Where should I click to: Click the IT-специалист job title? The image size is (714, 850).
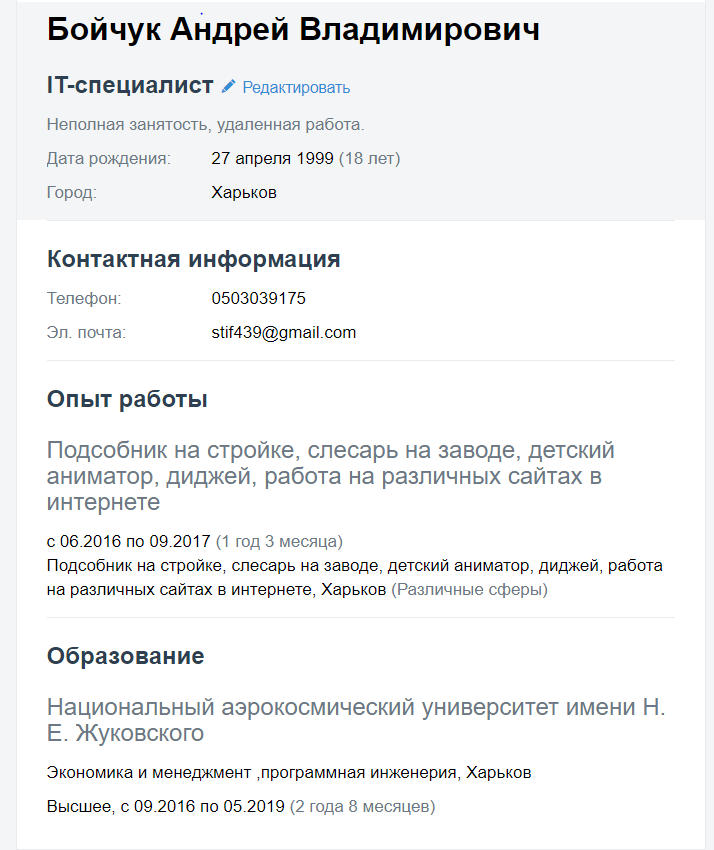[x=130, y=85]
